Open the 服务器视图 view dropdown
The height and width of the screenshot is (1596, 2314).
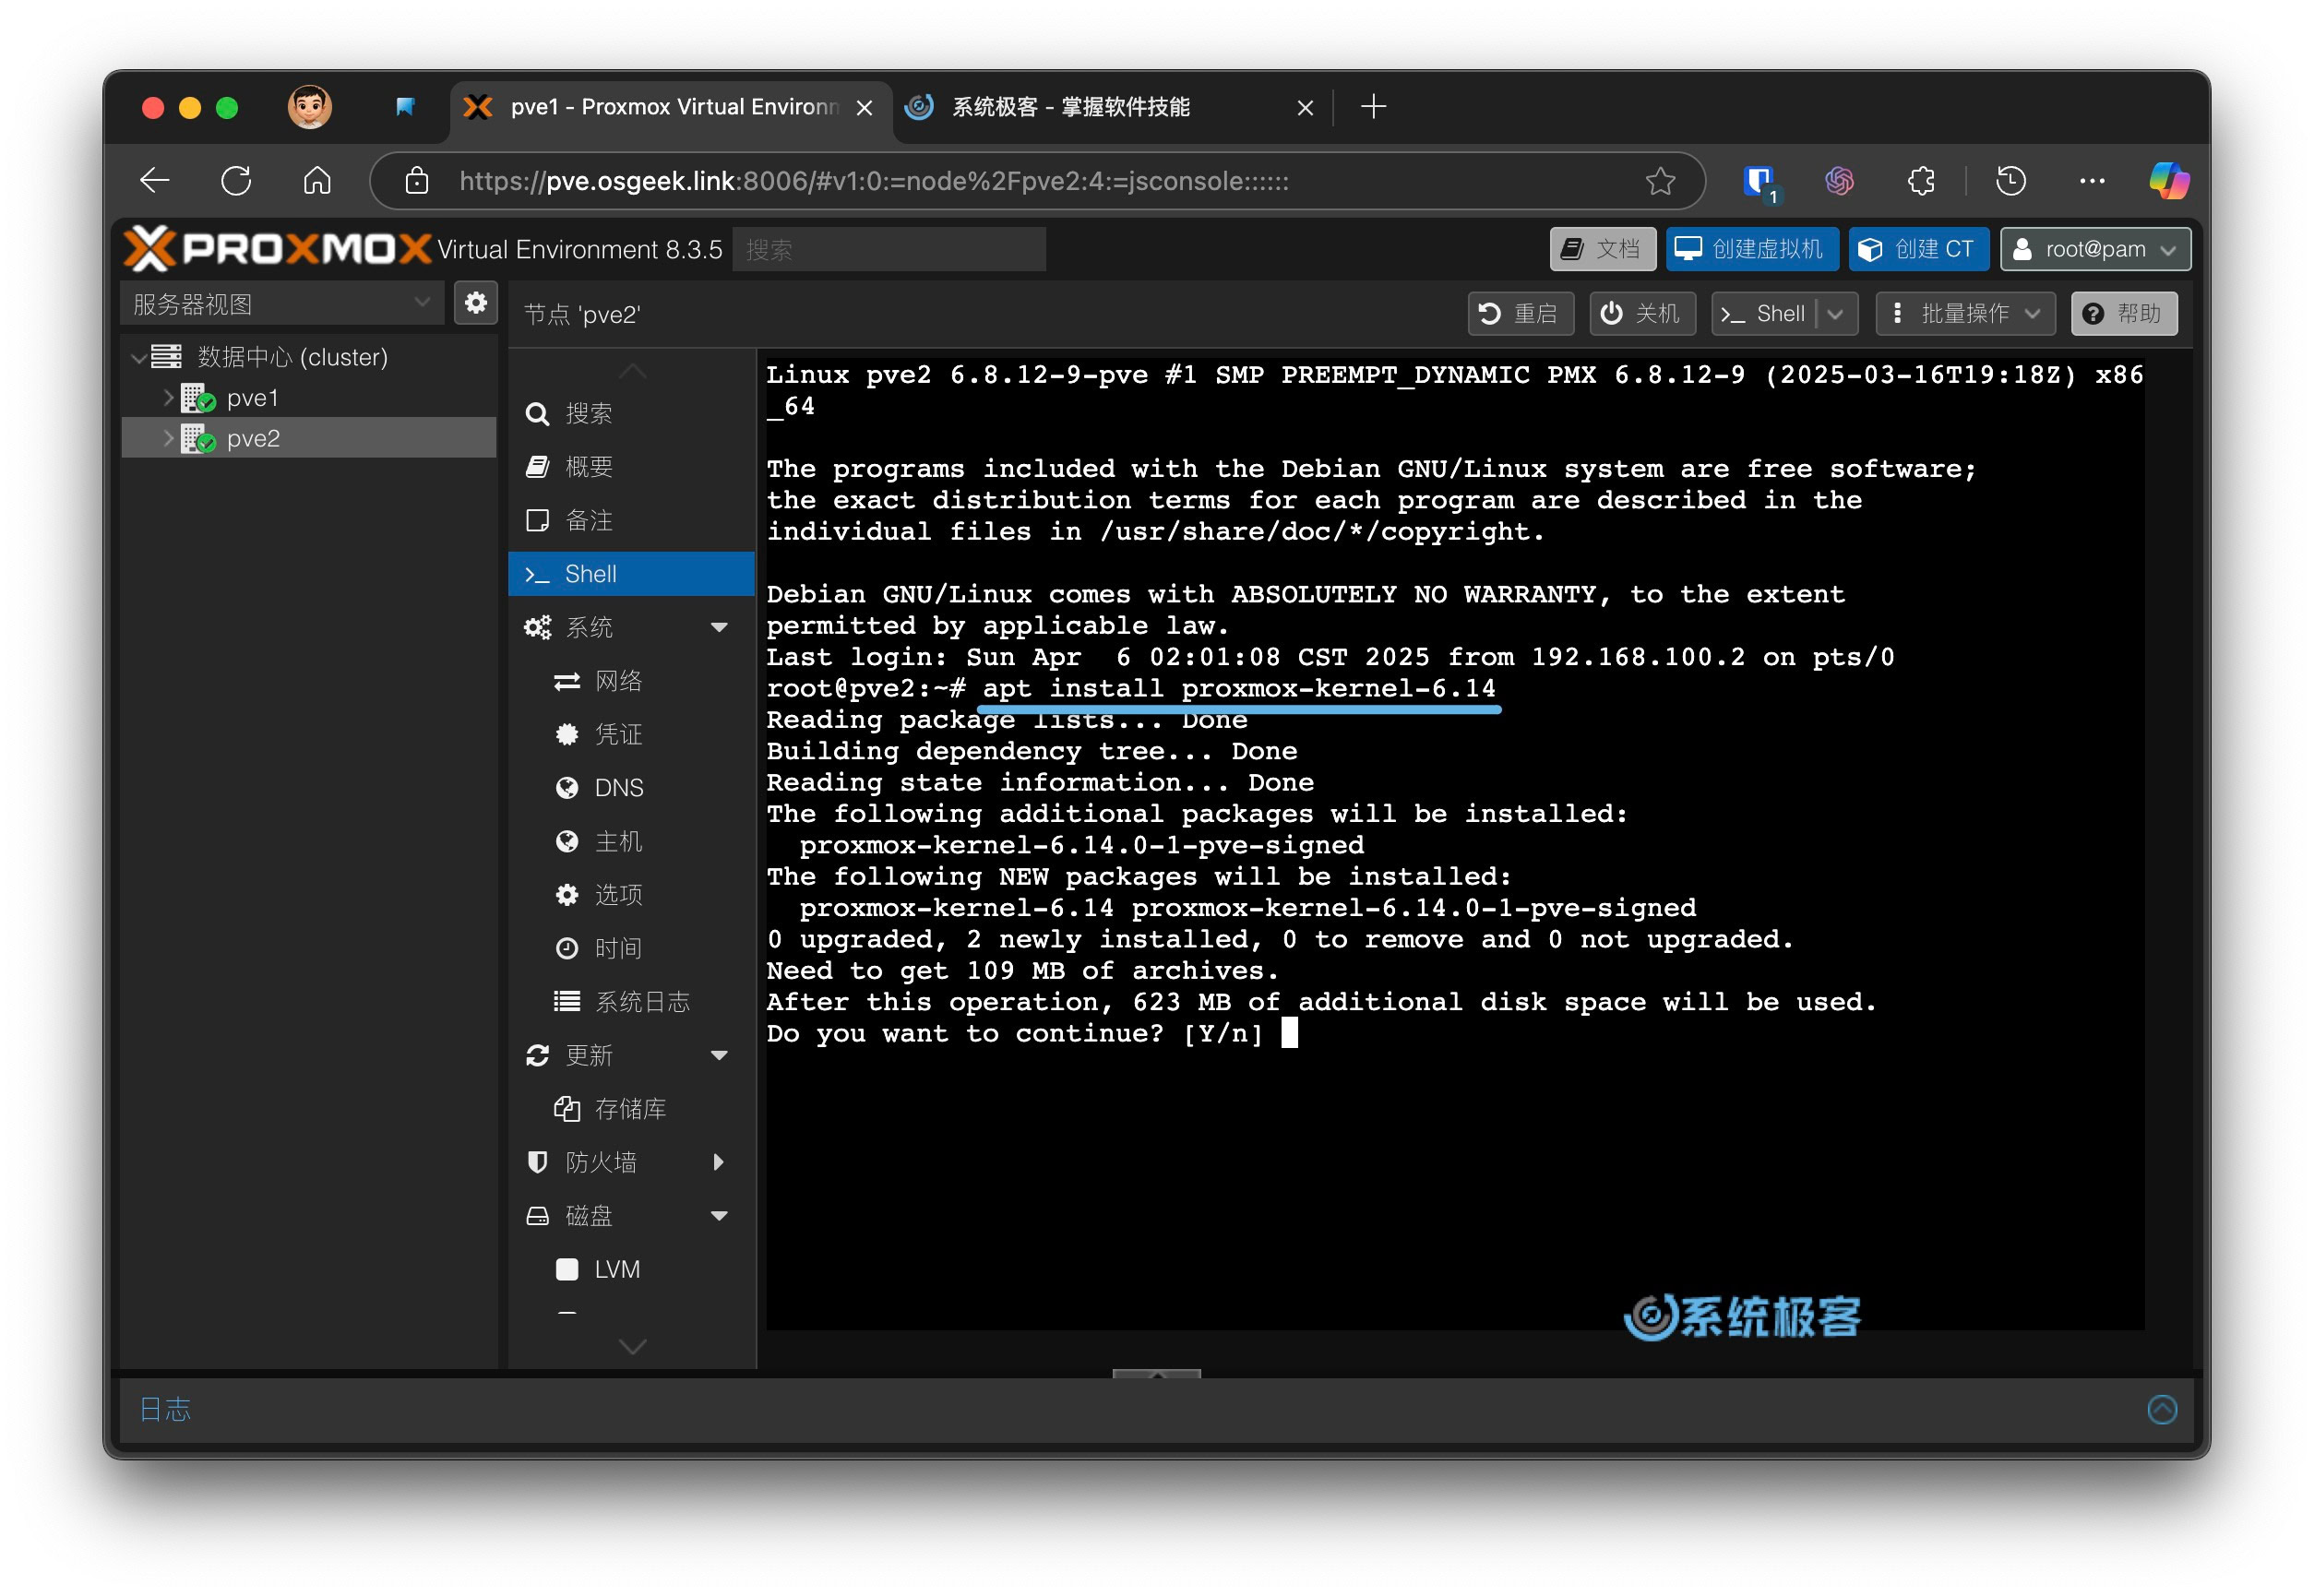point(281,303)
